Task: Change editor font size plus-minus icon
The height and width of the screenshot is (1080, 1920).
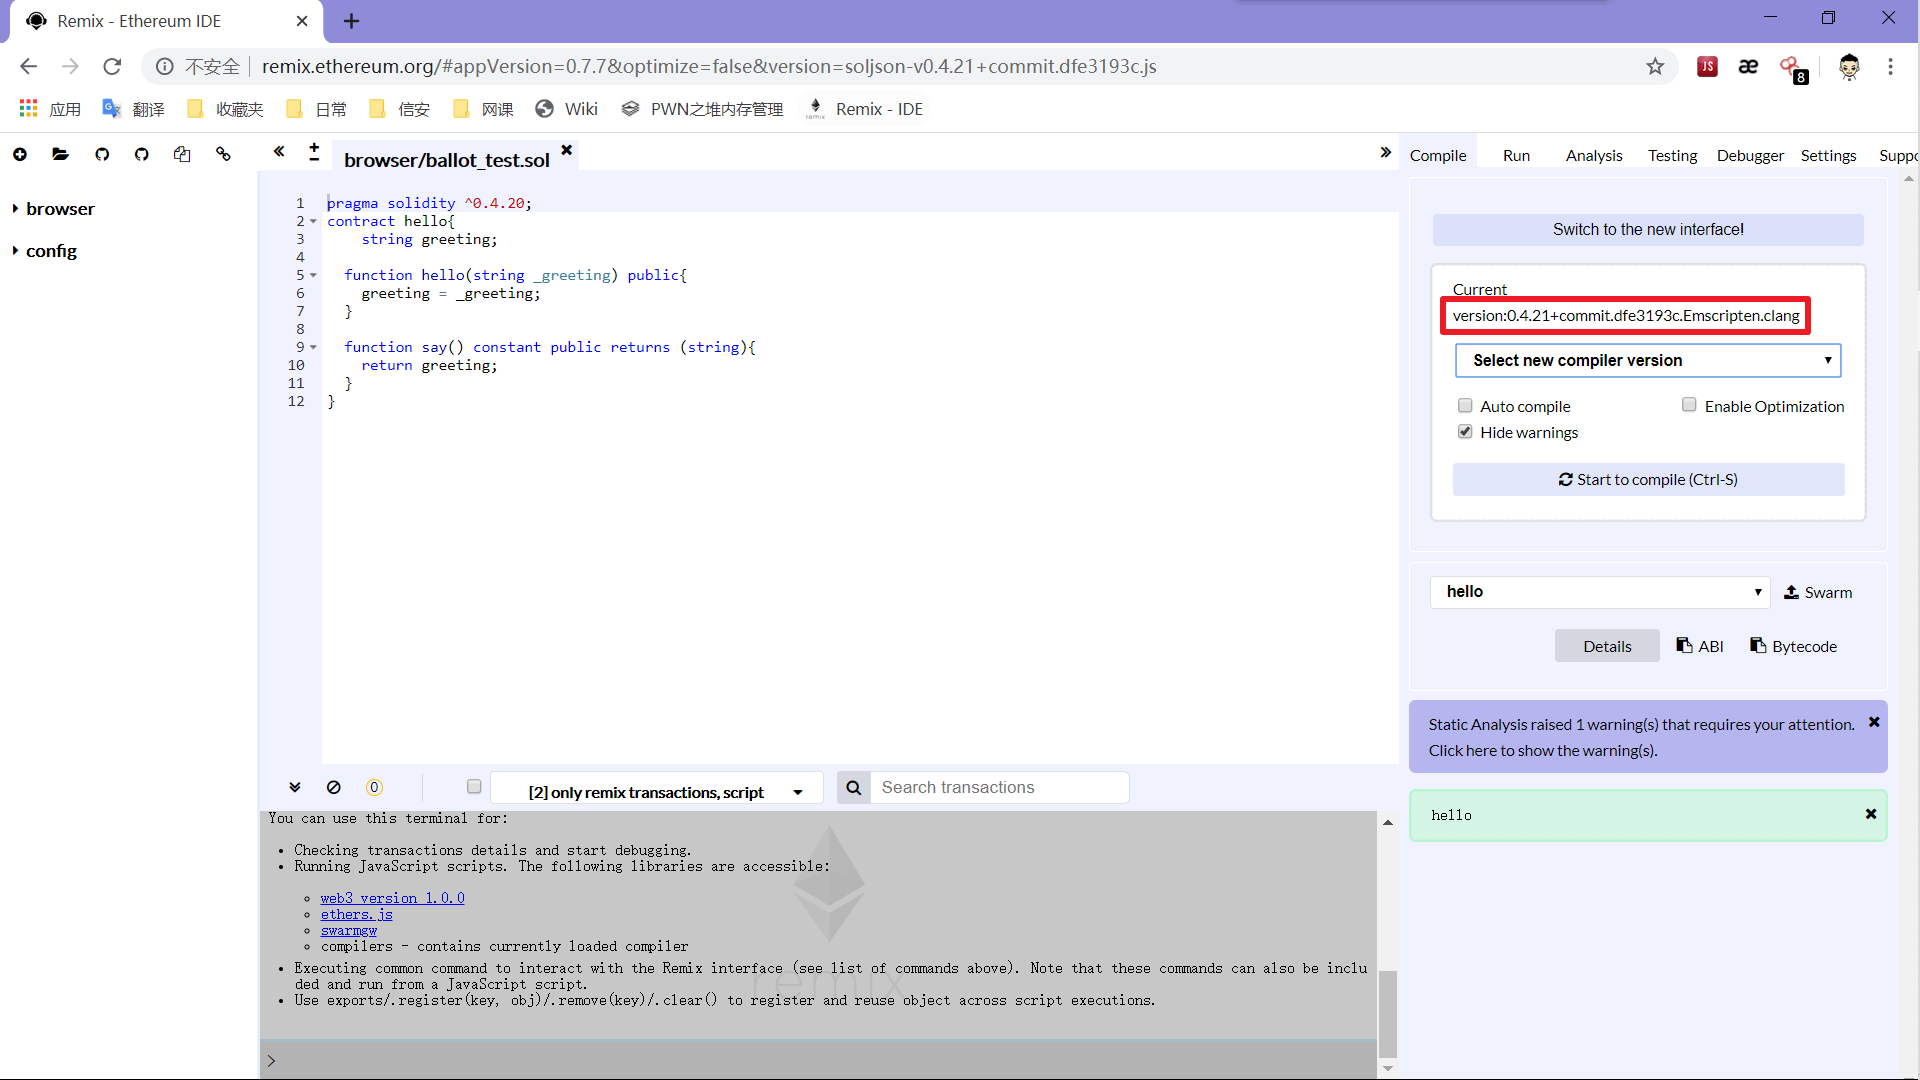Action: click(314, 152)
